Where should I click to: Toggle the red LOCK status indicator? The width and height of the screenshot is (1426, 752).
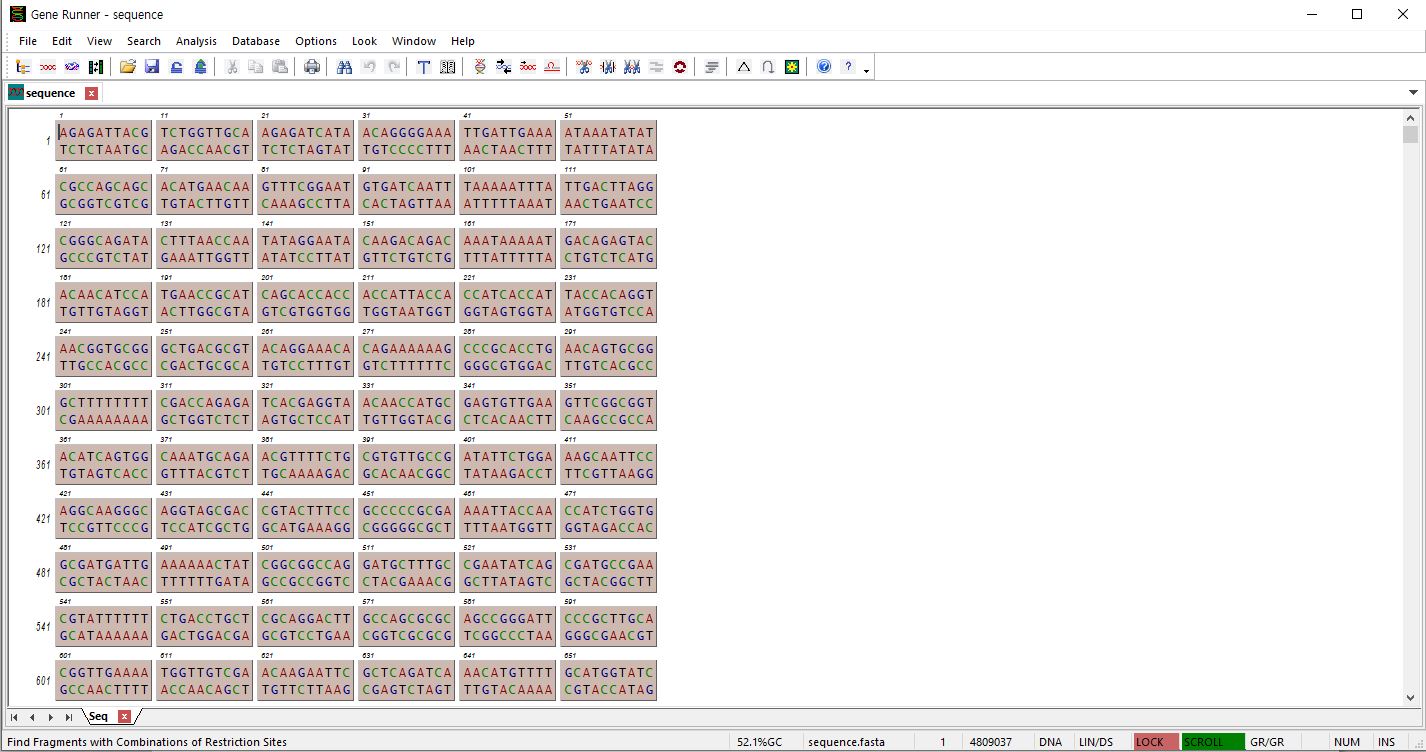tap(1156, 742)
